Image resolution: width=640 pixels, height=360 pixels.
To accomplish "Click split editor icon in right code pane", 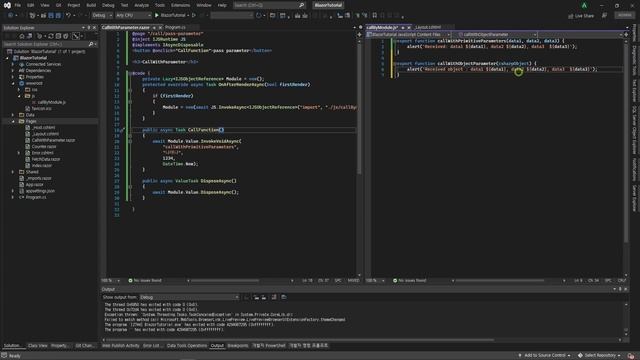I will (x=626, y=35).
